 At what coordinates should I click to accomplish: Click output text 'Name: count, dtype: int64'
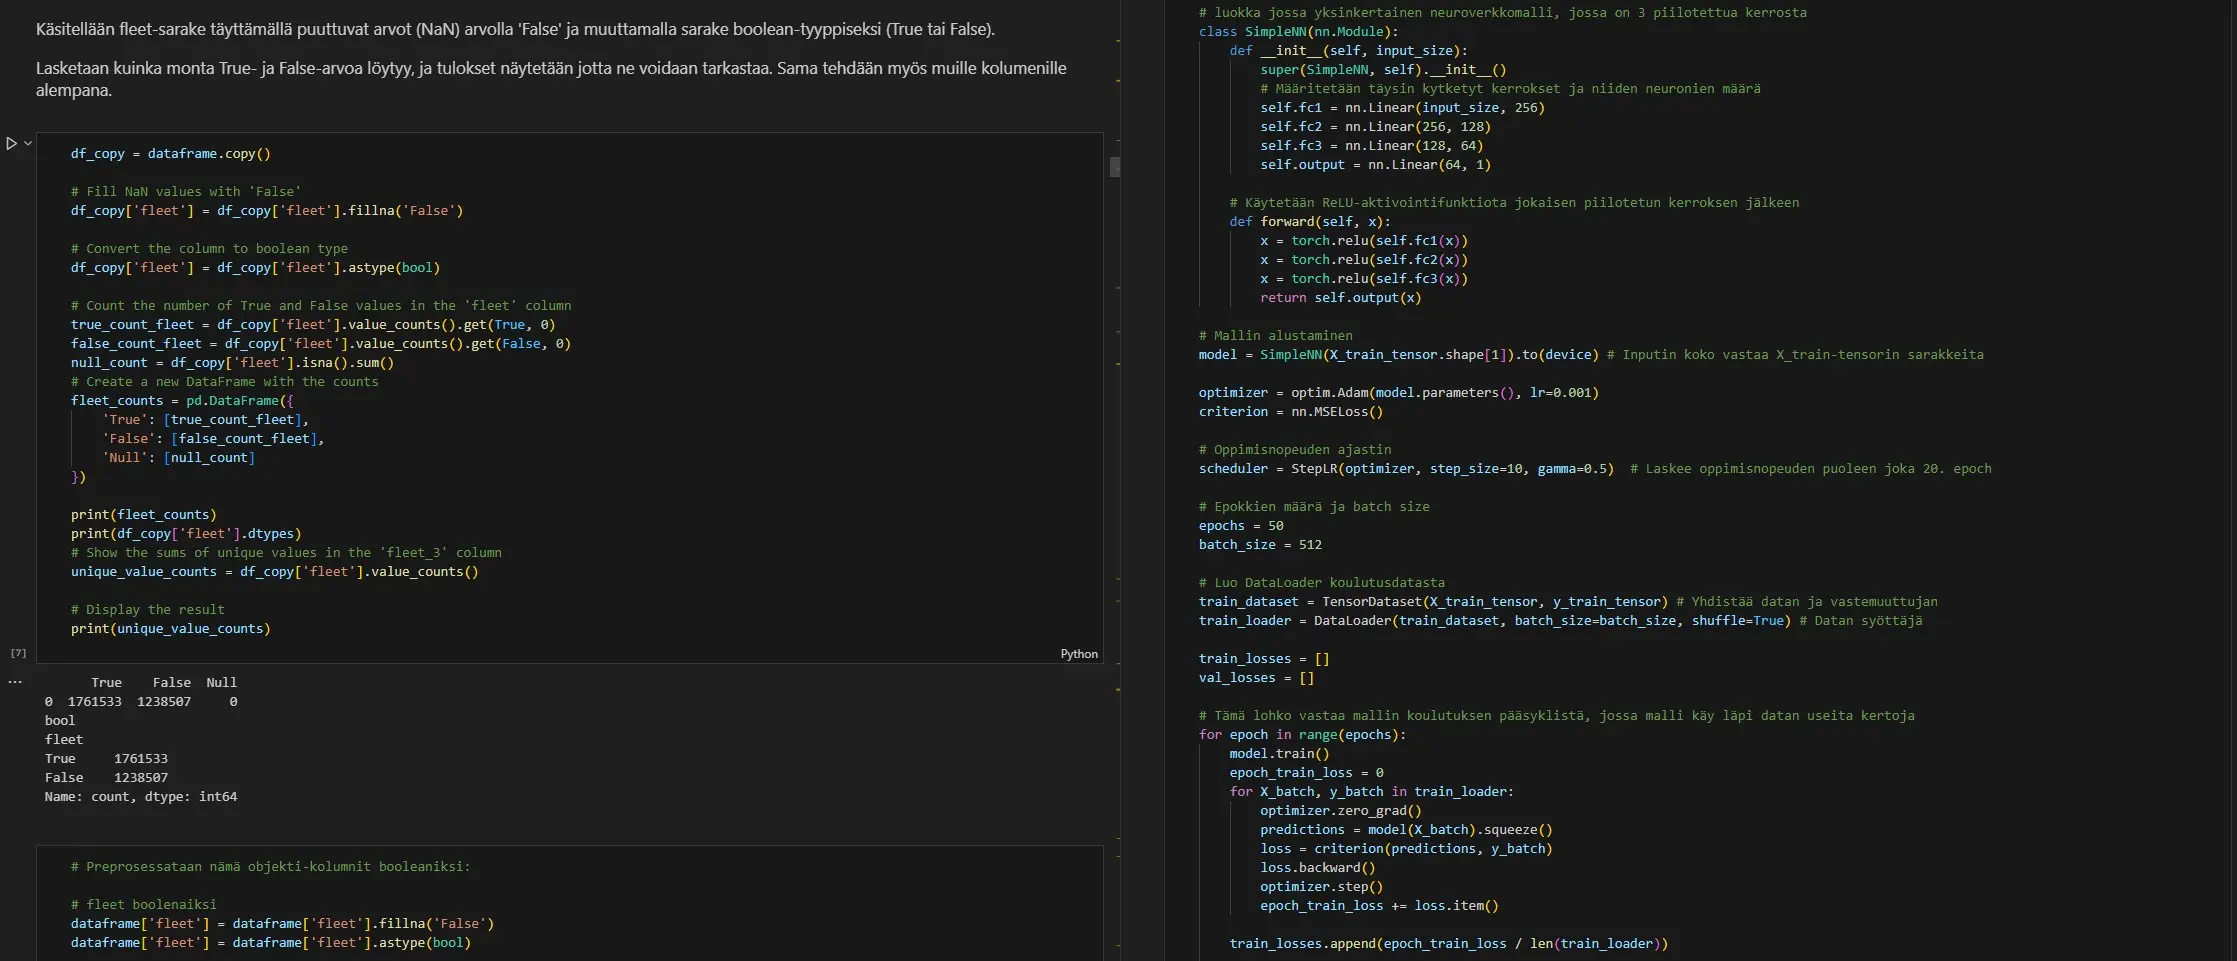pos(140,797)
